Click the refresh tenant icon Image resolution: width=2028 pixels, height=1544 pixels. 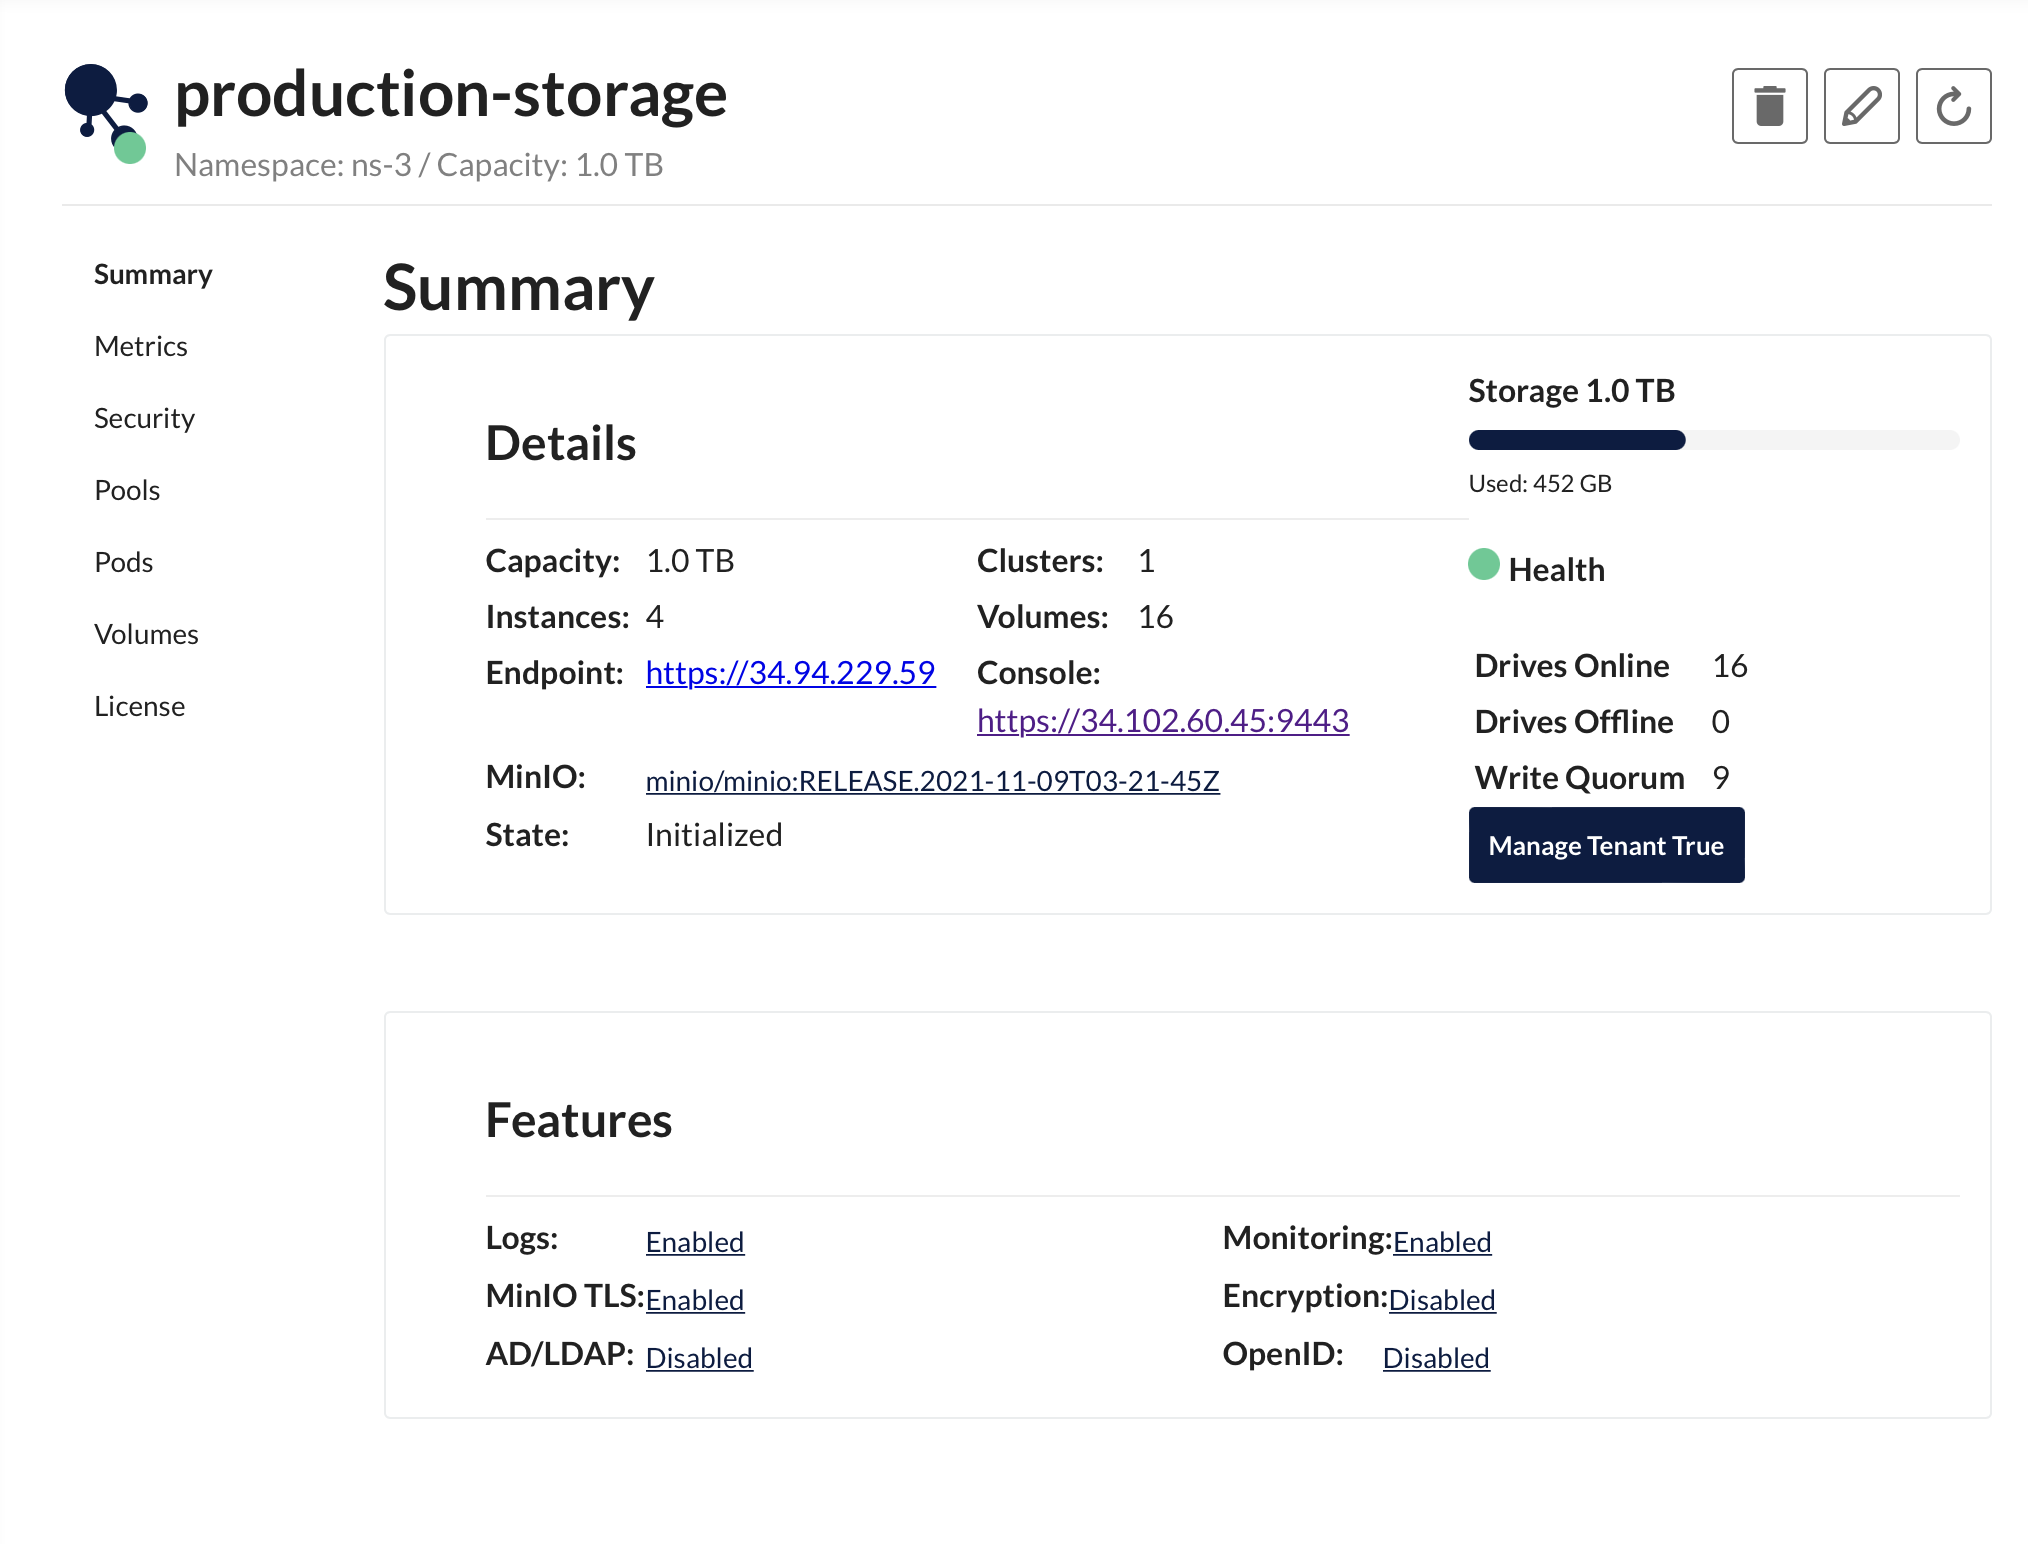point(1953,106)
